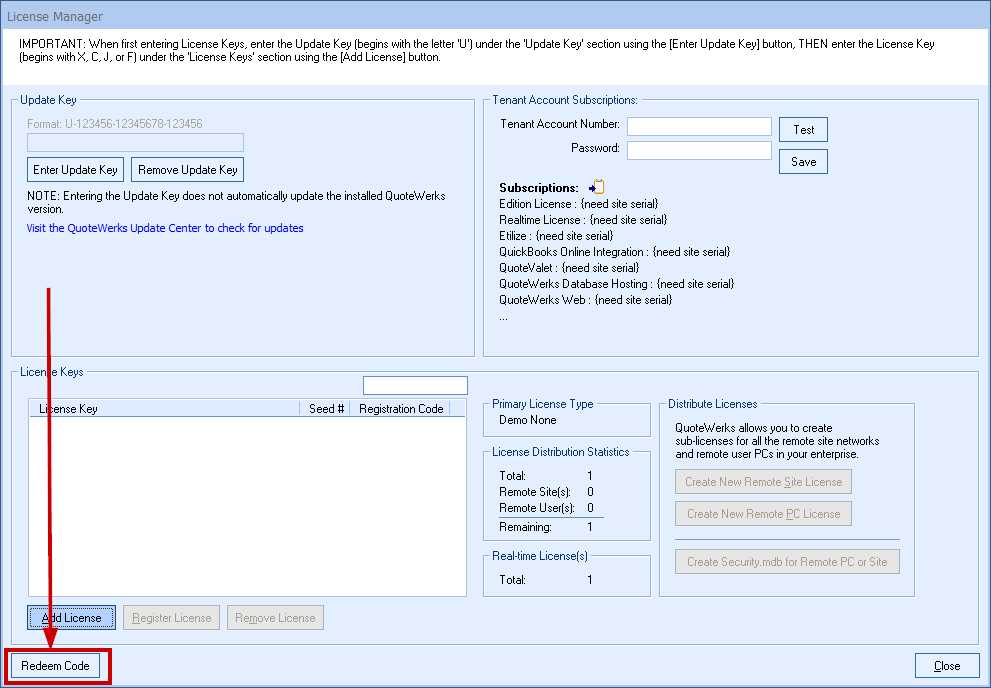Click Create Security.mdb for Remote PC or Site
Image resolution: width=991 pixels, height=688 pixels.
787,562
